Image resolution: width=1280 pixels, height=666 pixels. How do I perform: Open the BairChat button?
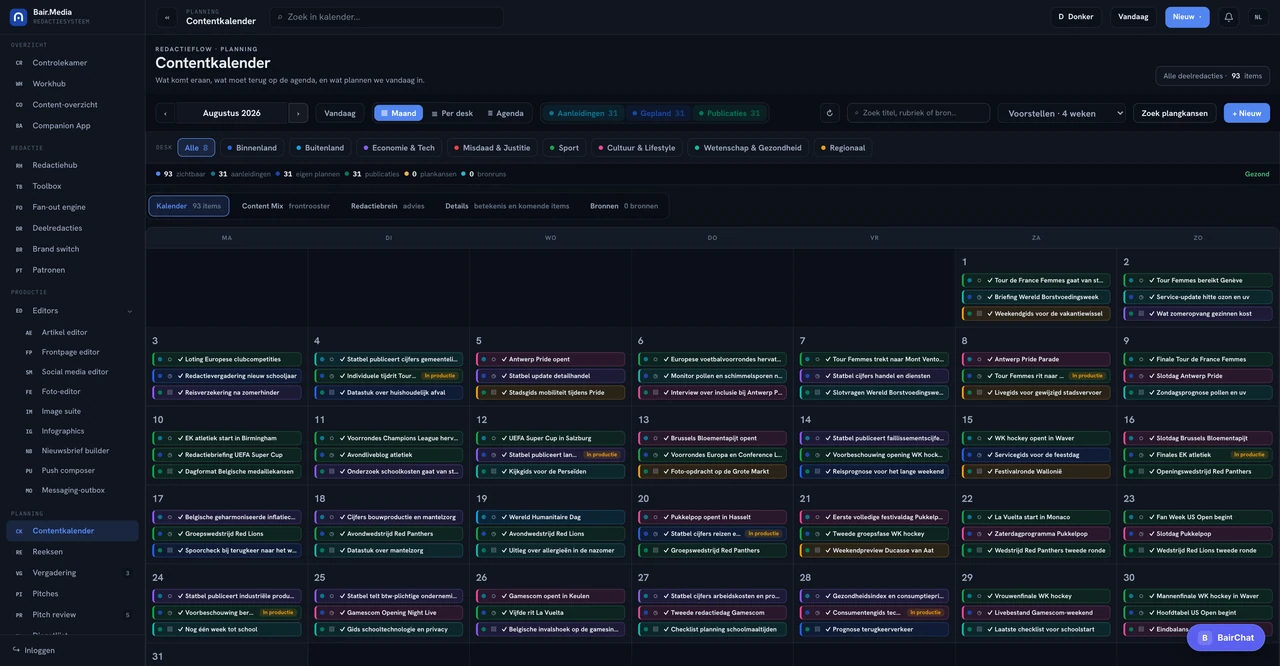click(1226, 637)
